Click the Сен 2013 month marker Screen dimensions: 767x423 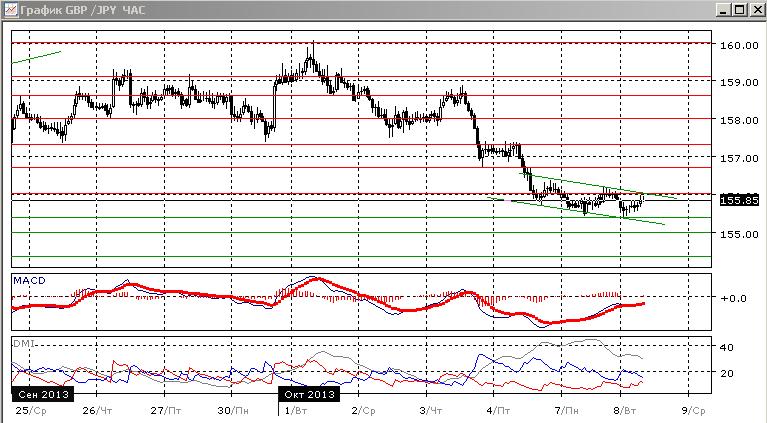click(x=43, y=394)
